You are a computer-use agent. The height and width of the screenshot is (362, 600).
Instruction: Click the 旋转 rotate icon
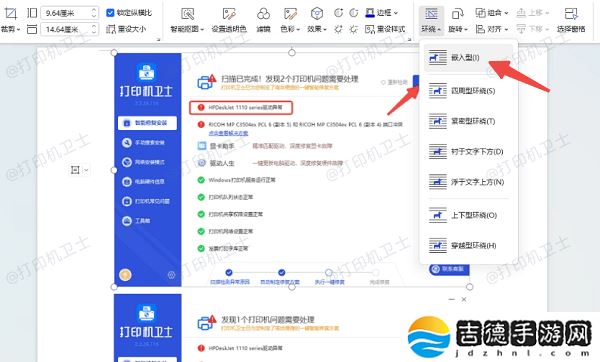(457, 14)
